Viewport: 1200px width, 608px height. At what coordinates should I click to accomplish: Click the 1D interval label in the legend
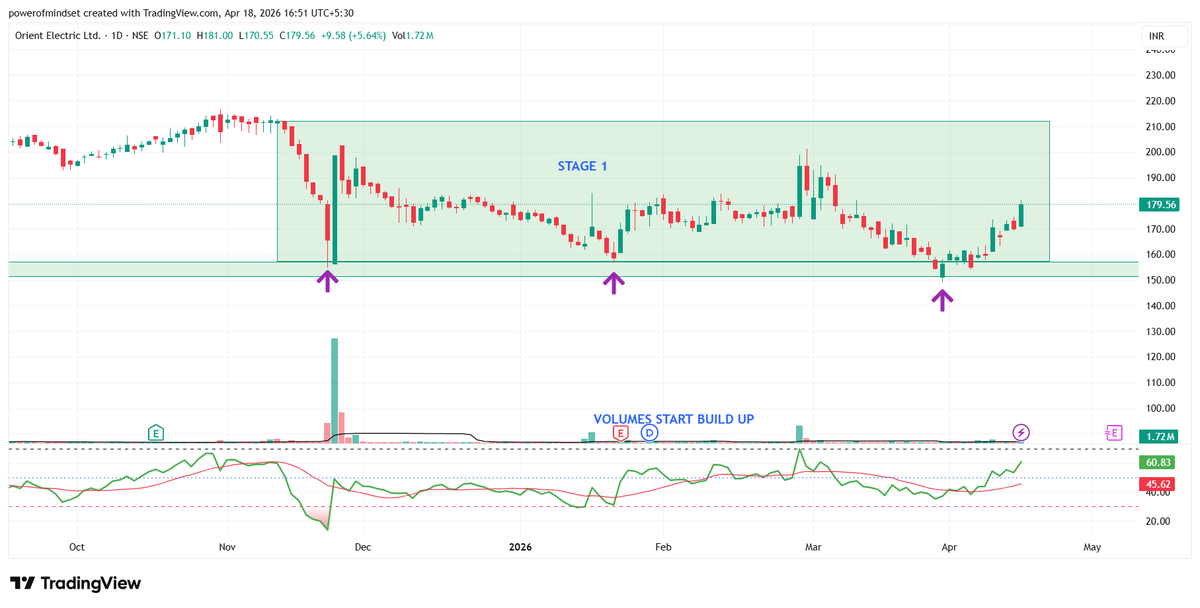(x=116, y=36)
